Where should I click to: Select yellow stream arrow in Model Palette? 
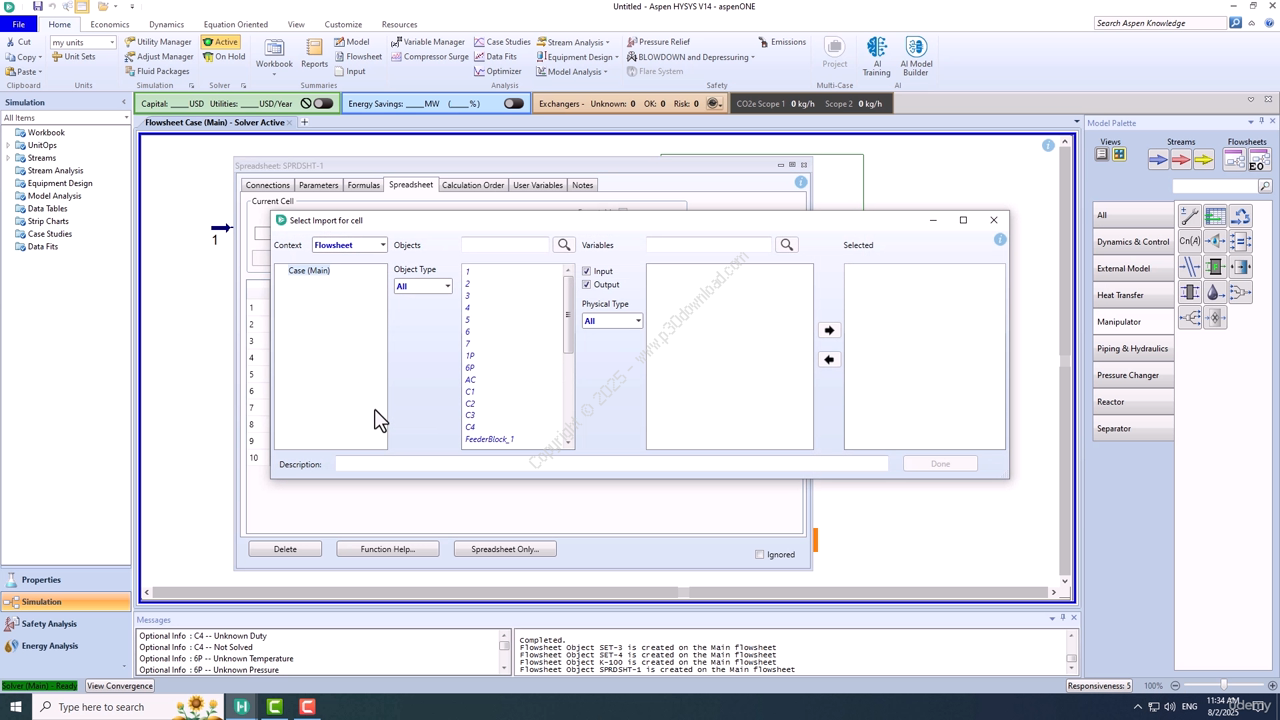[1203, 159]
